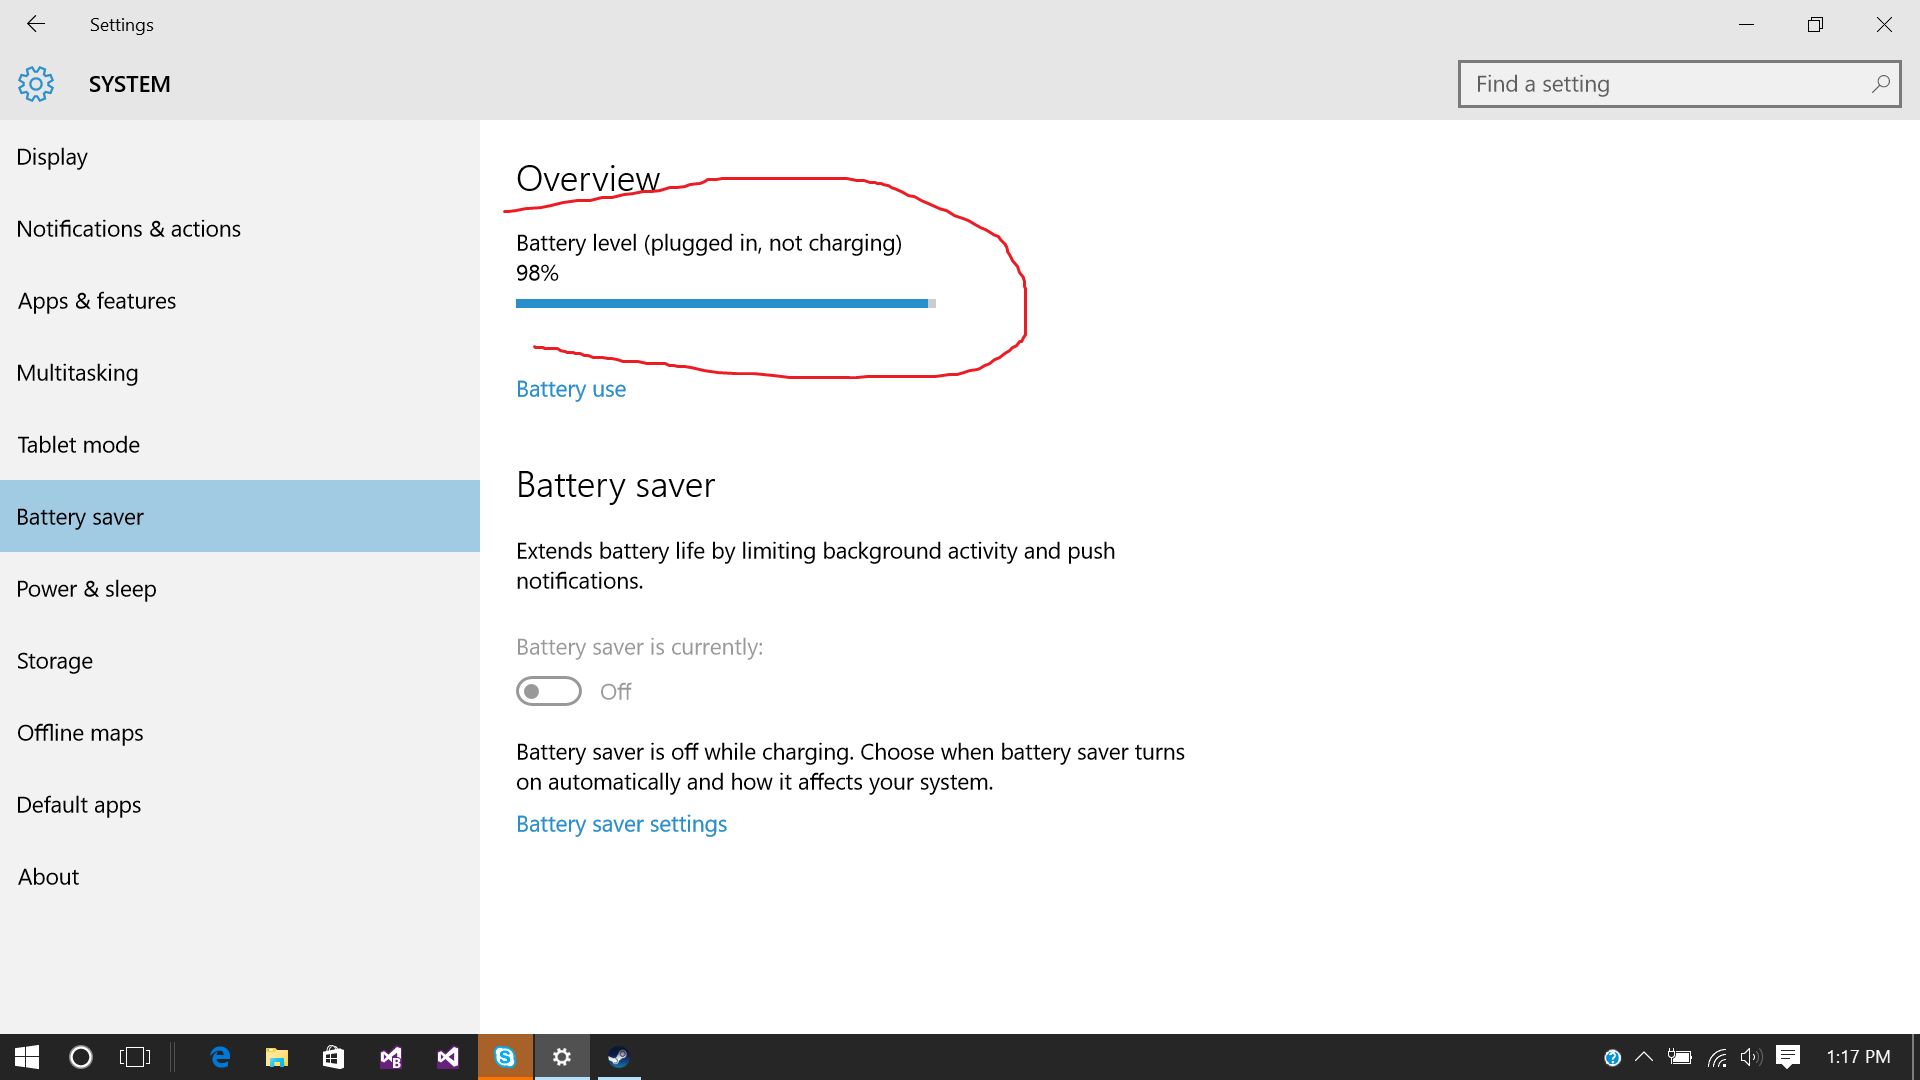Drag the battery level progress bar
Screen dimensions: 1920x1080
[725, 303]
